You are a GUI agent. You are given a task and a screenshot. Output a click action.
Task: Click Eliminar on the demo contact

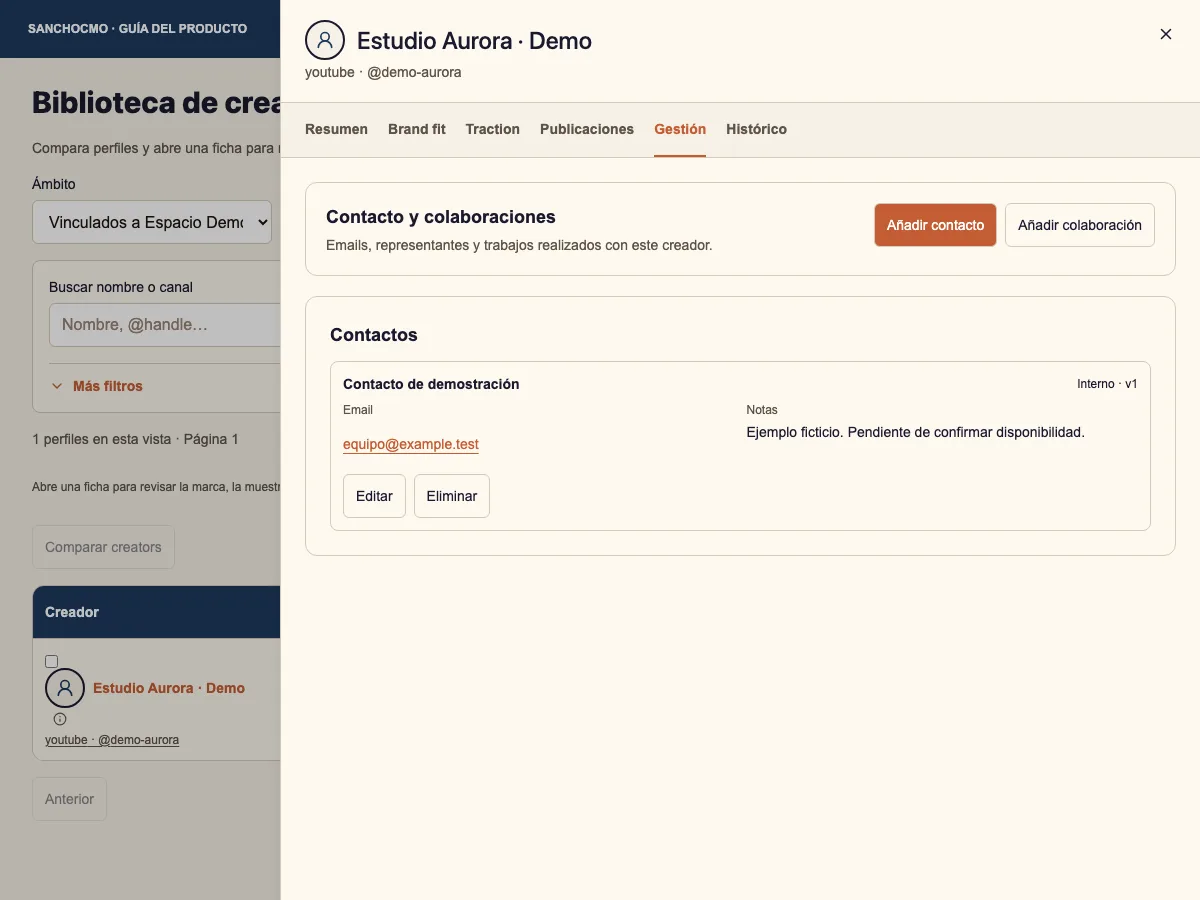[452, 496]
